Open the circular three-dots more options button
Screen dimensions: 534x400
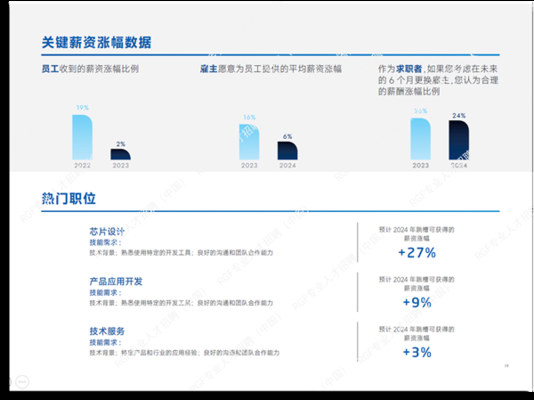coord(22,382)
